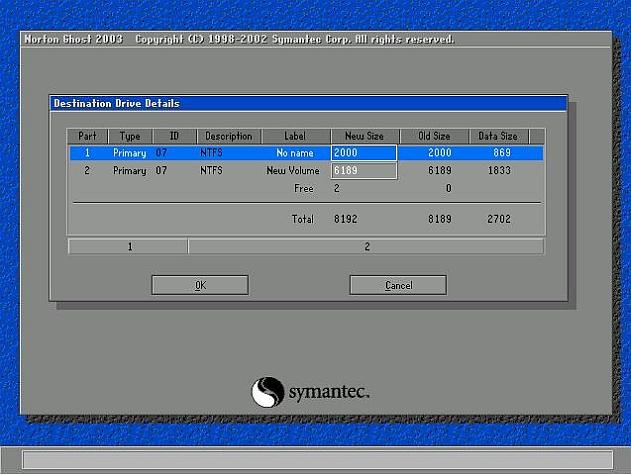631x474 pixels.
Task: Click the ID column header
Action: pos(174,136)
